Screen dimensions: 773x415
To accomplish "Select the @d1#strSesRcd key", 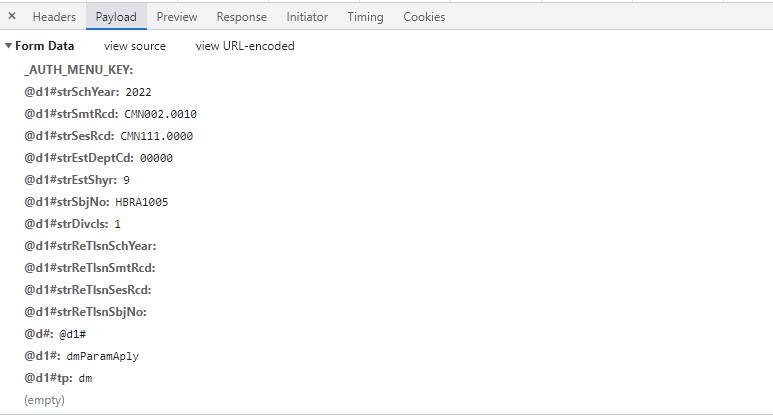I will pyautogui.click(x=69, y=136).
